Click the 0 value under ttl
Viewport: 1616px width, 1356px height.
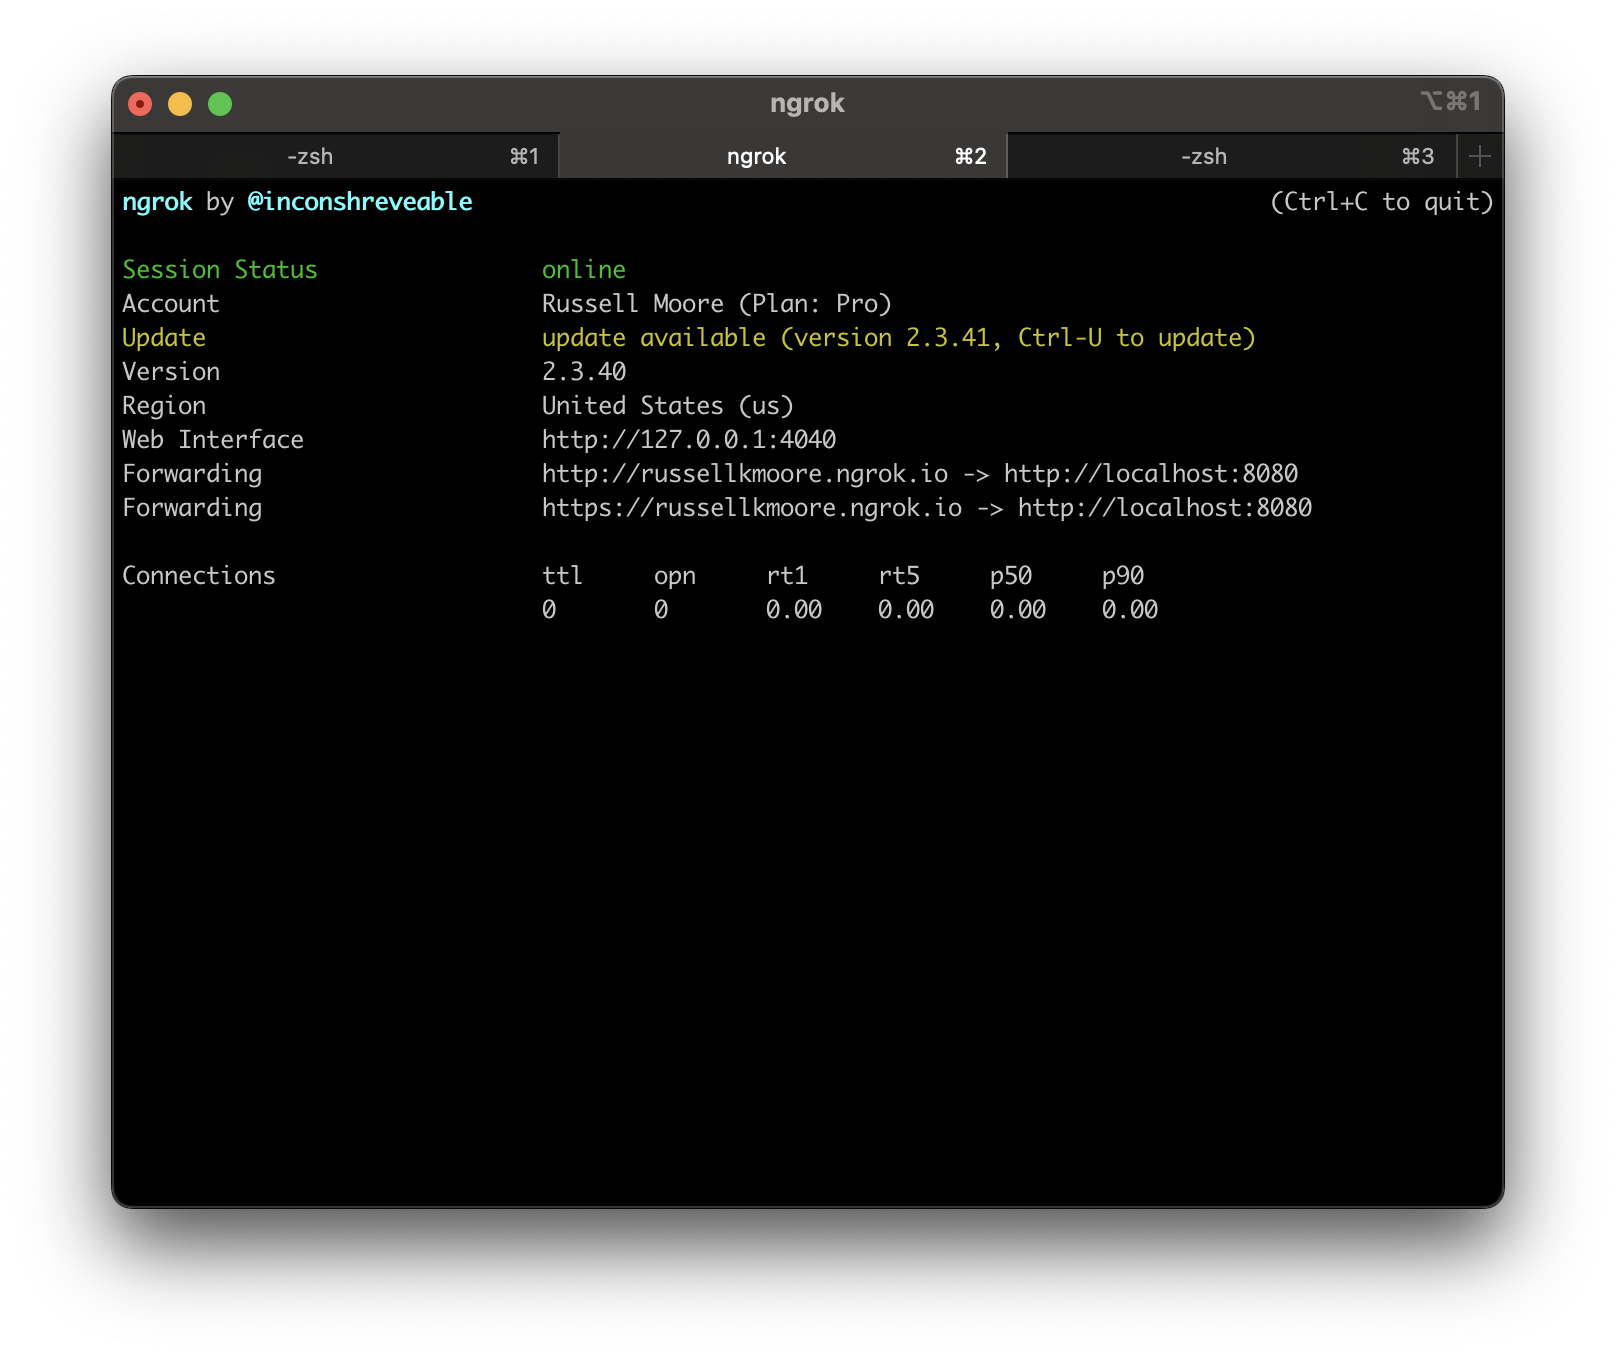pos(549,610)
